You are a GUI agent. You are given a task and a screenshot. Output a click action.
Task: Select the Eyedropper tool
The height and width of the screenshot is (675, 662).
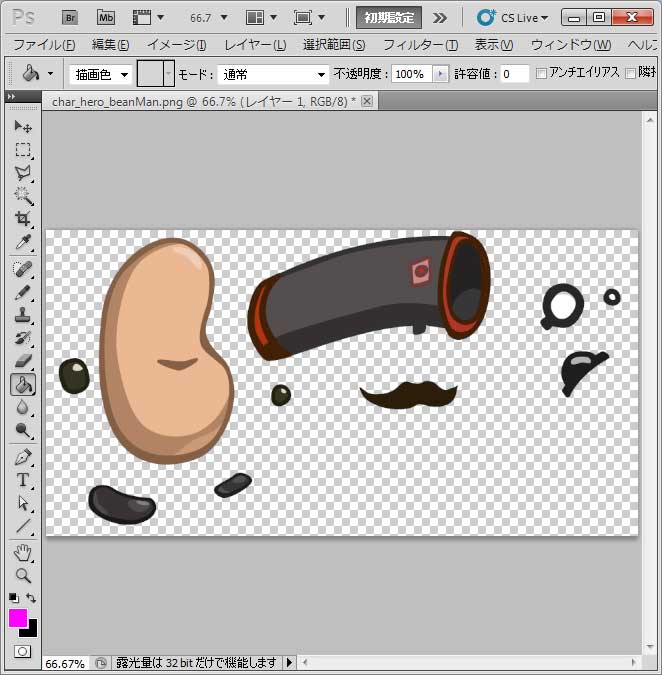click(23, 242)
